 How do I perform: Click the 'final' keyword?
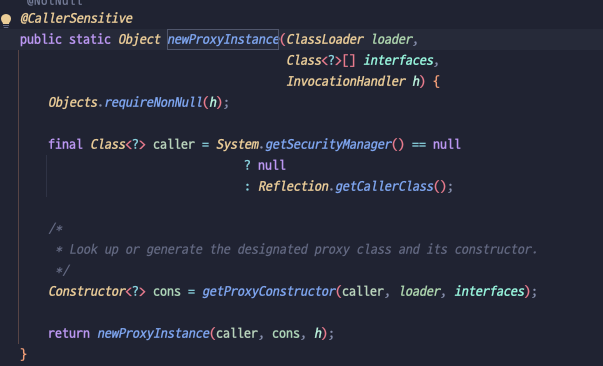tap(65, 144)
